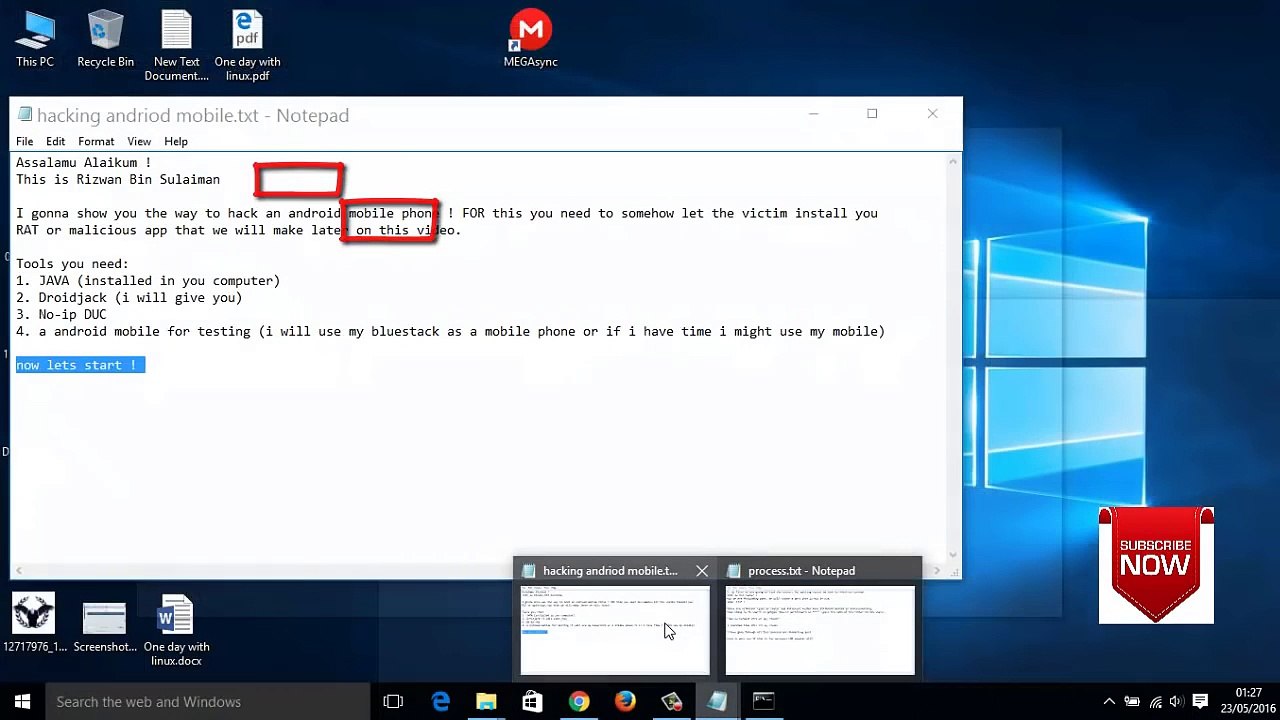Open the Edit menu in Notepad

(x=55, y=142)
